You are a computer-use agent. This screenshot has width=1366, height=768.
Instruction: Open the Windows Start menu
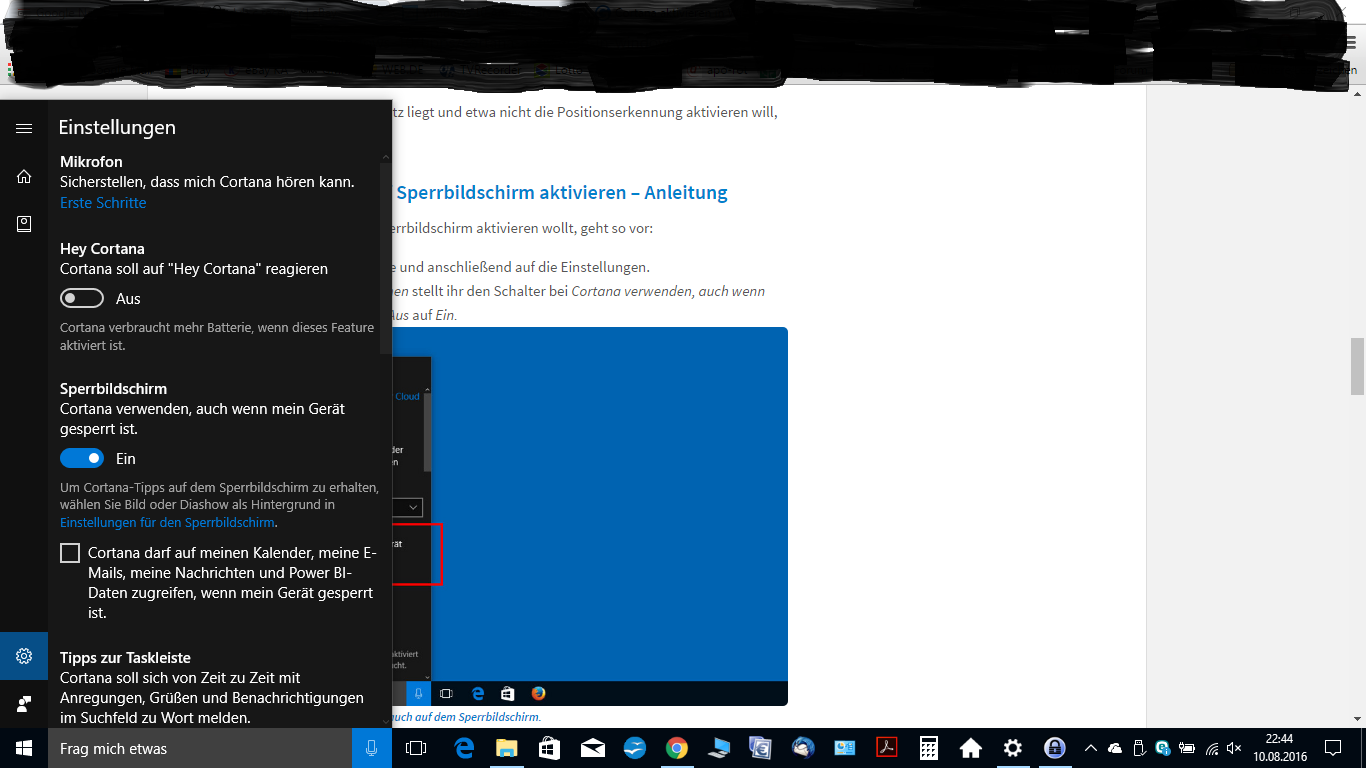tap(24, 748)
